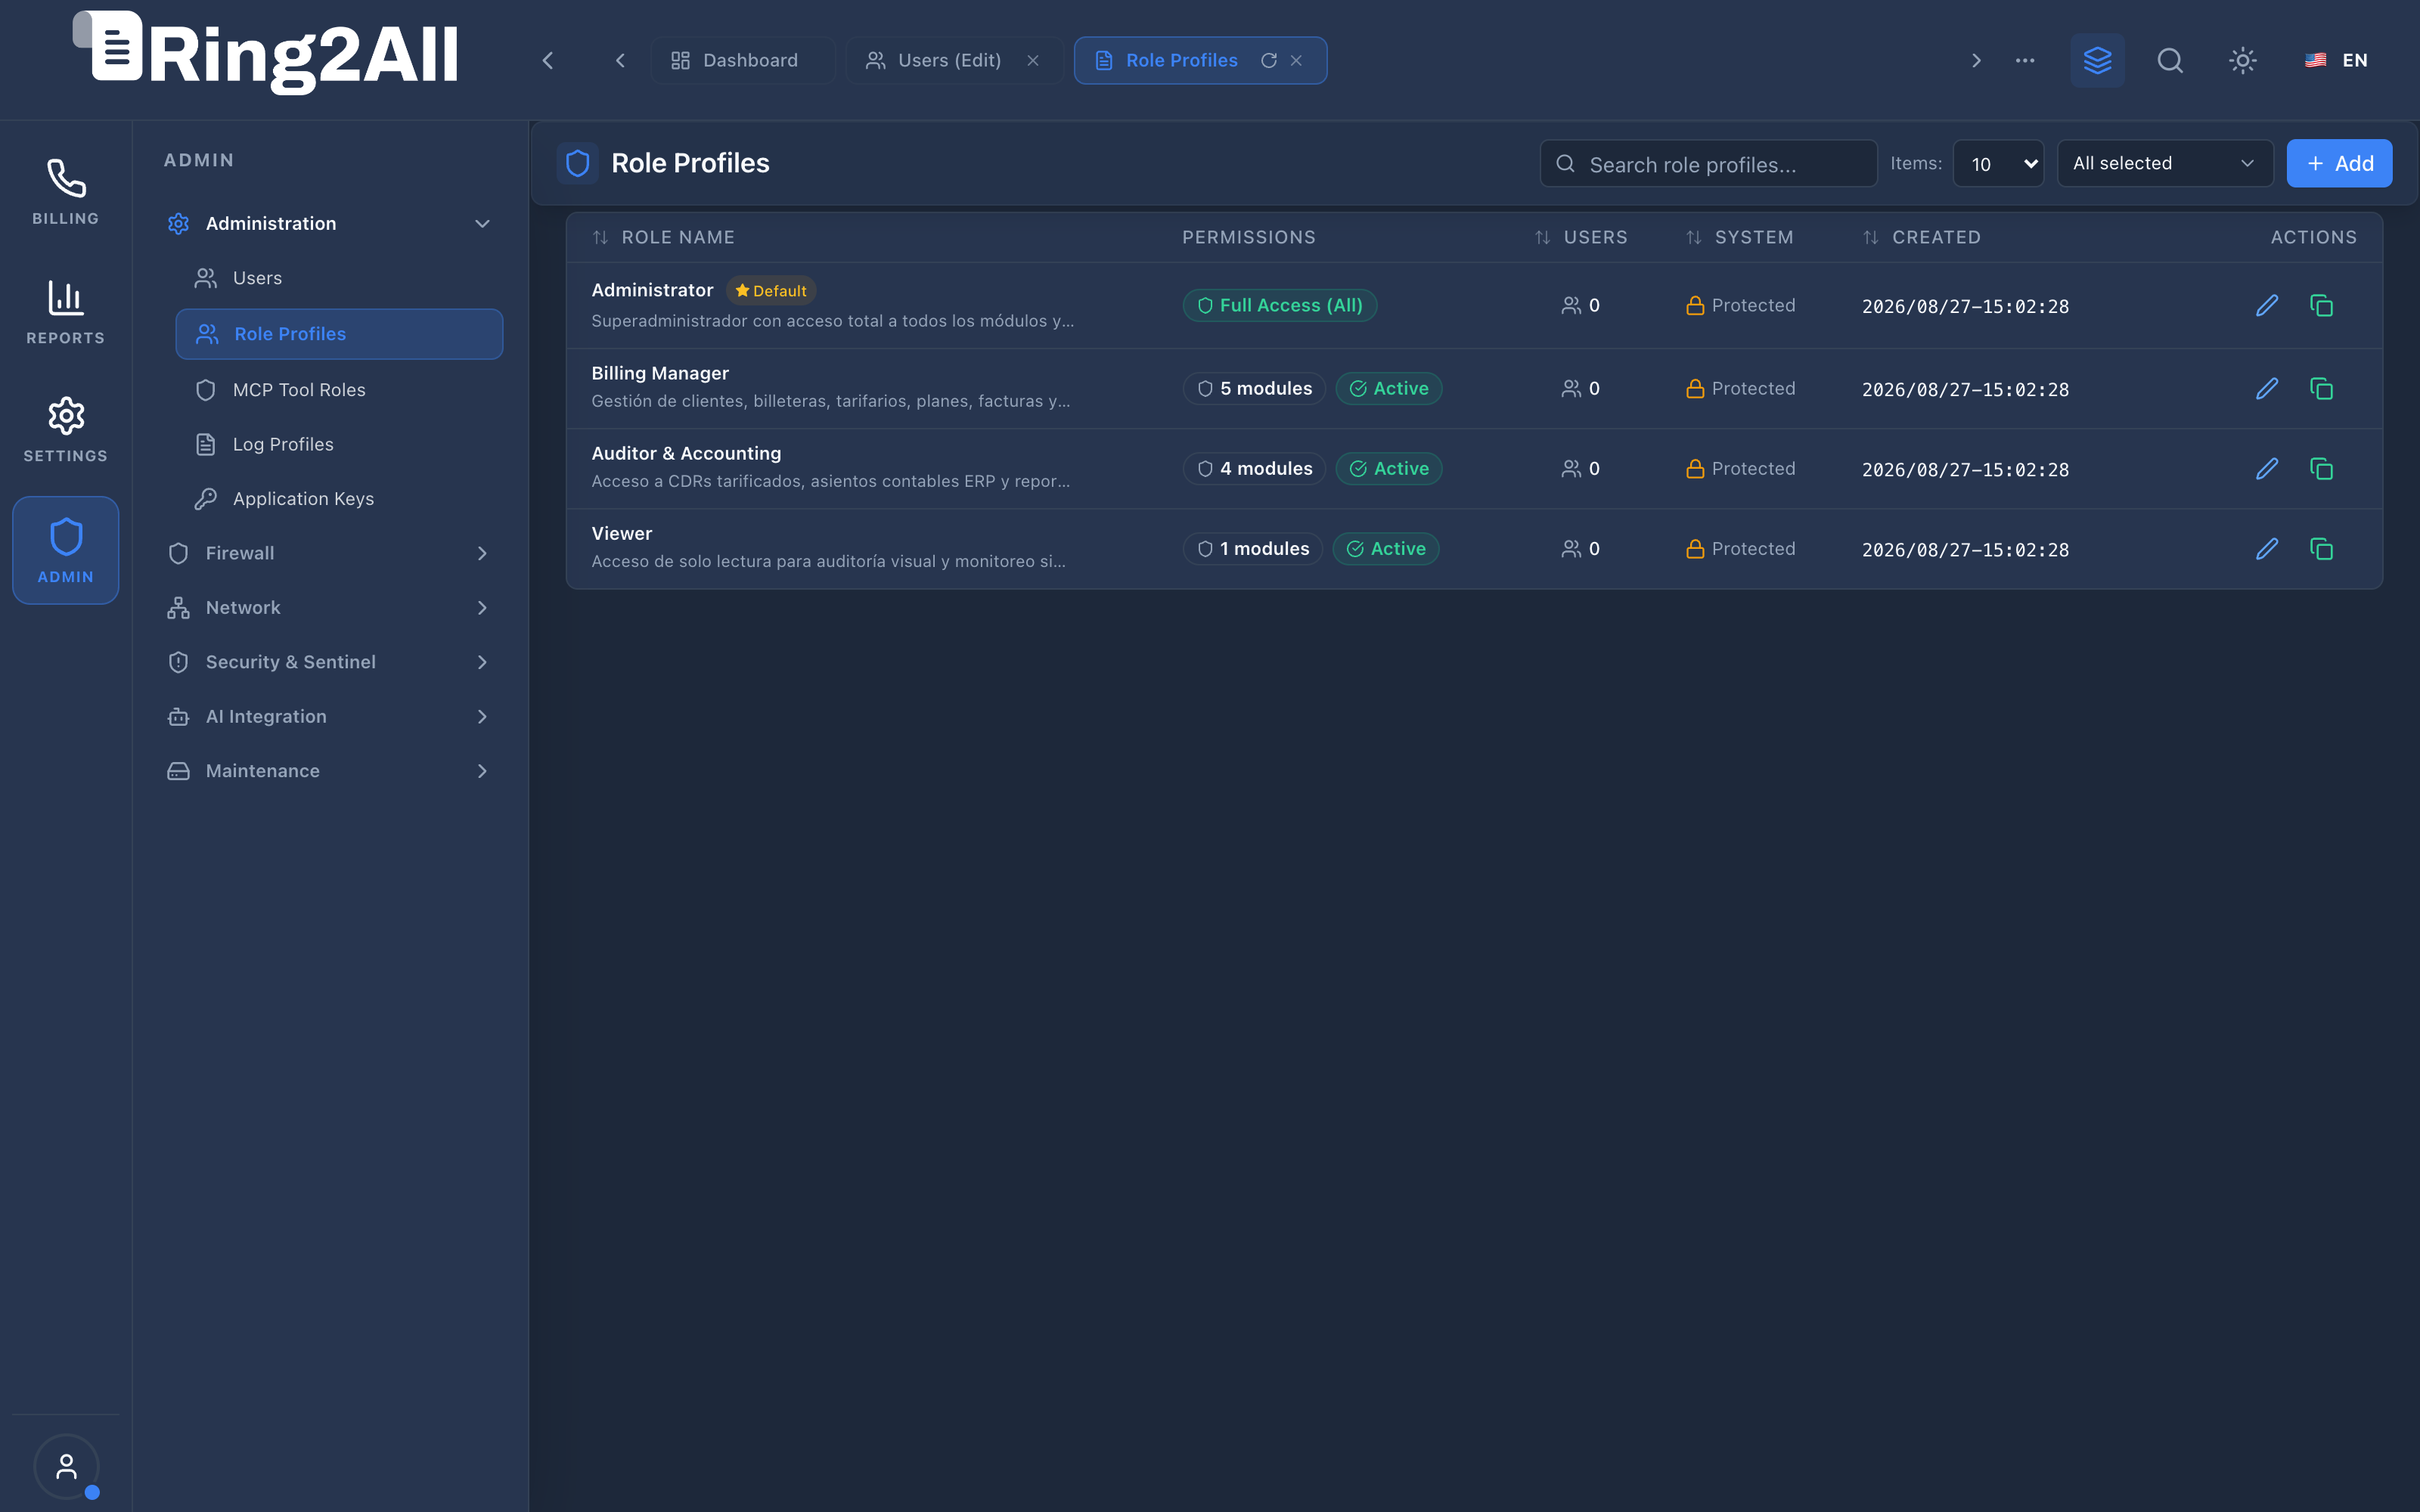
Task: Reload the Role Profiles tab
Action: (1269, 60)
